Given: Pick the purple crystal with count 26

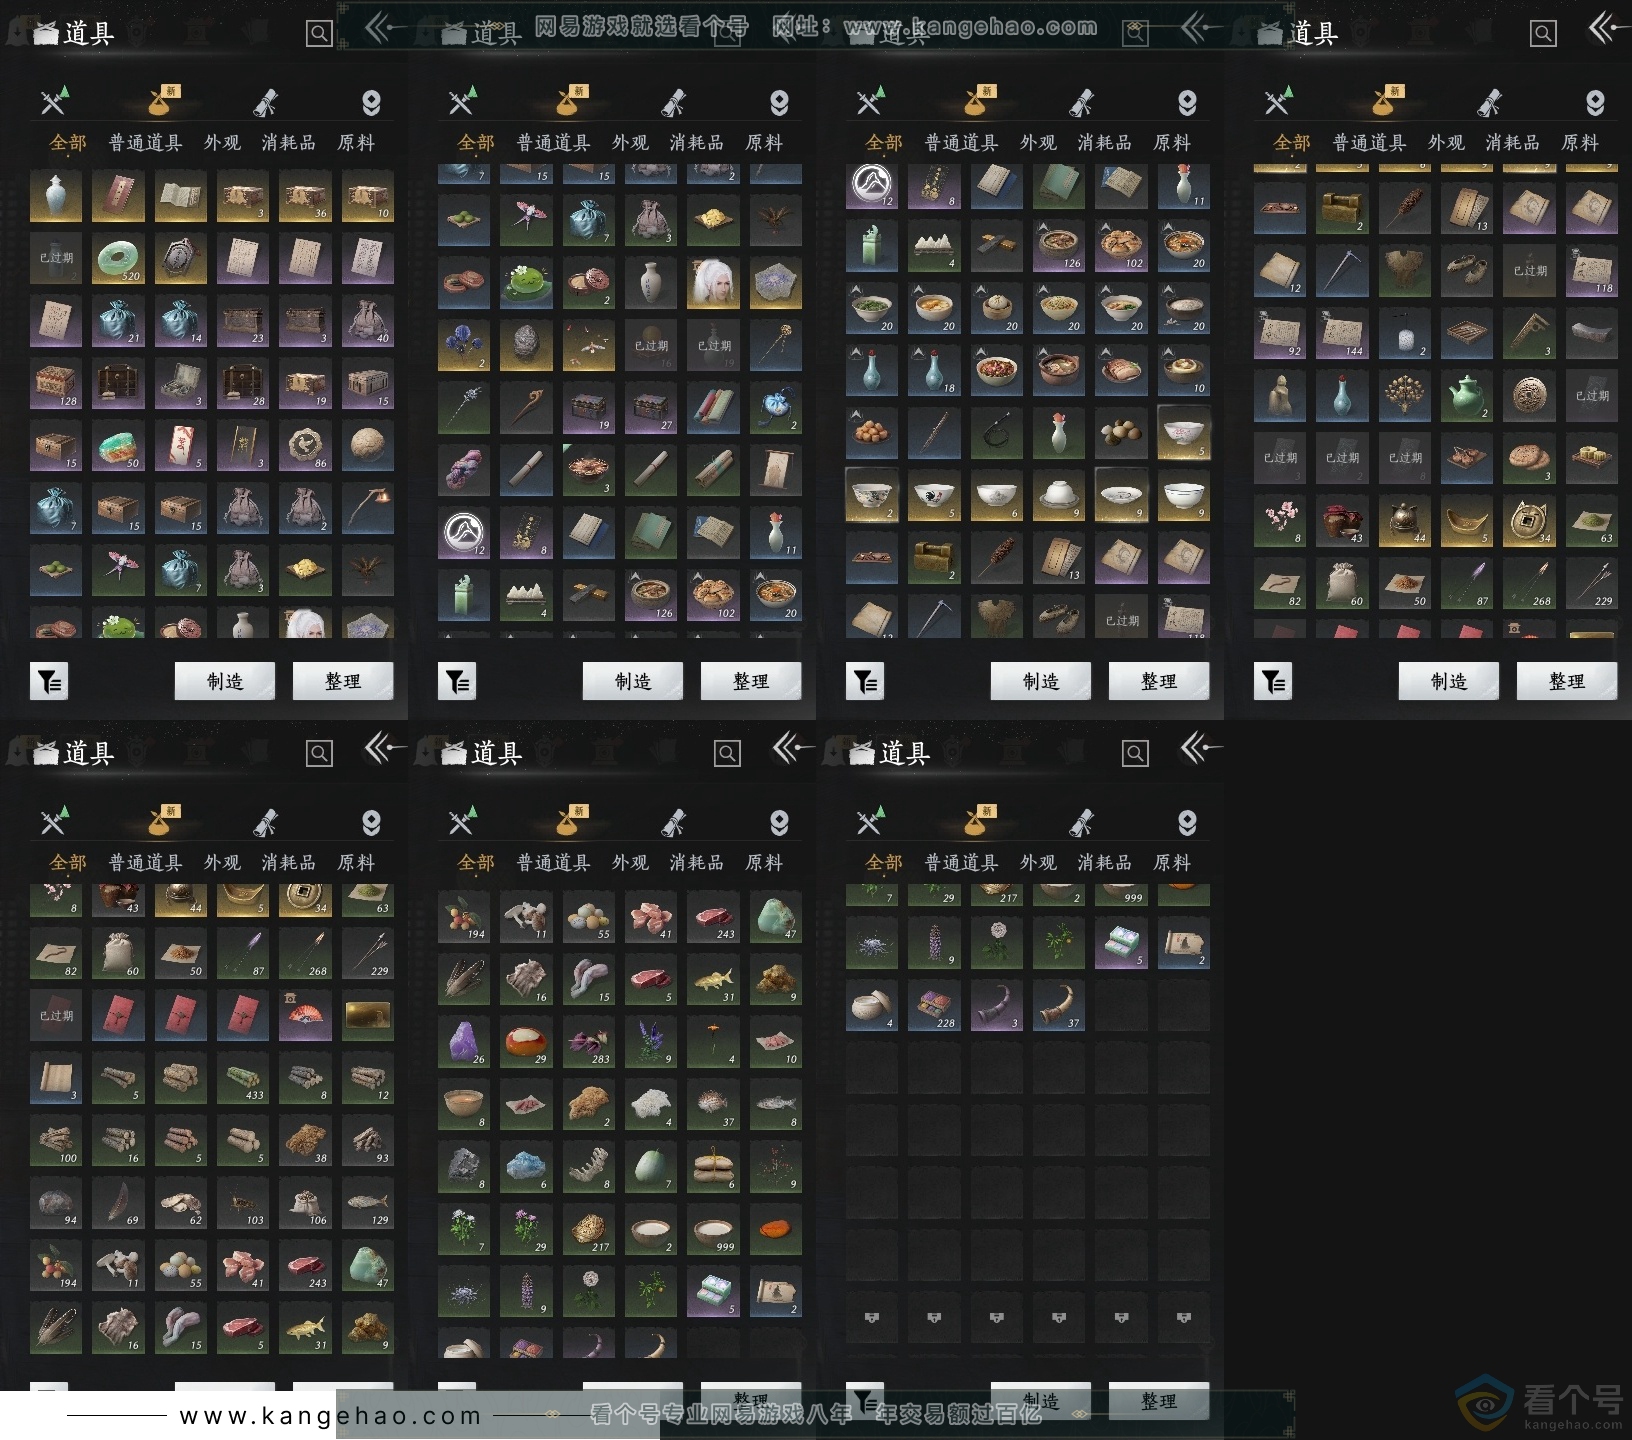Looking at the screenshot, I should pyautogui.click(x=464, y=1041).
